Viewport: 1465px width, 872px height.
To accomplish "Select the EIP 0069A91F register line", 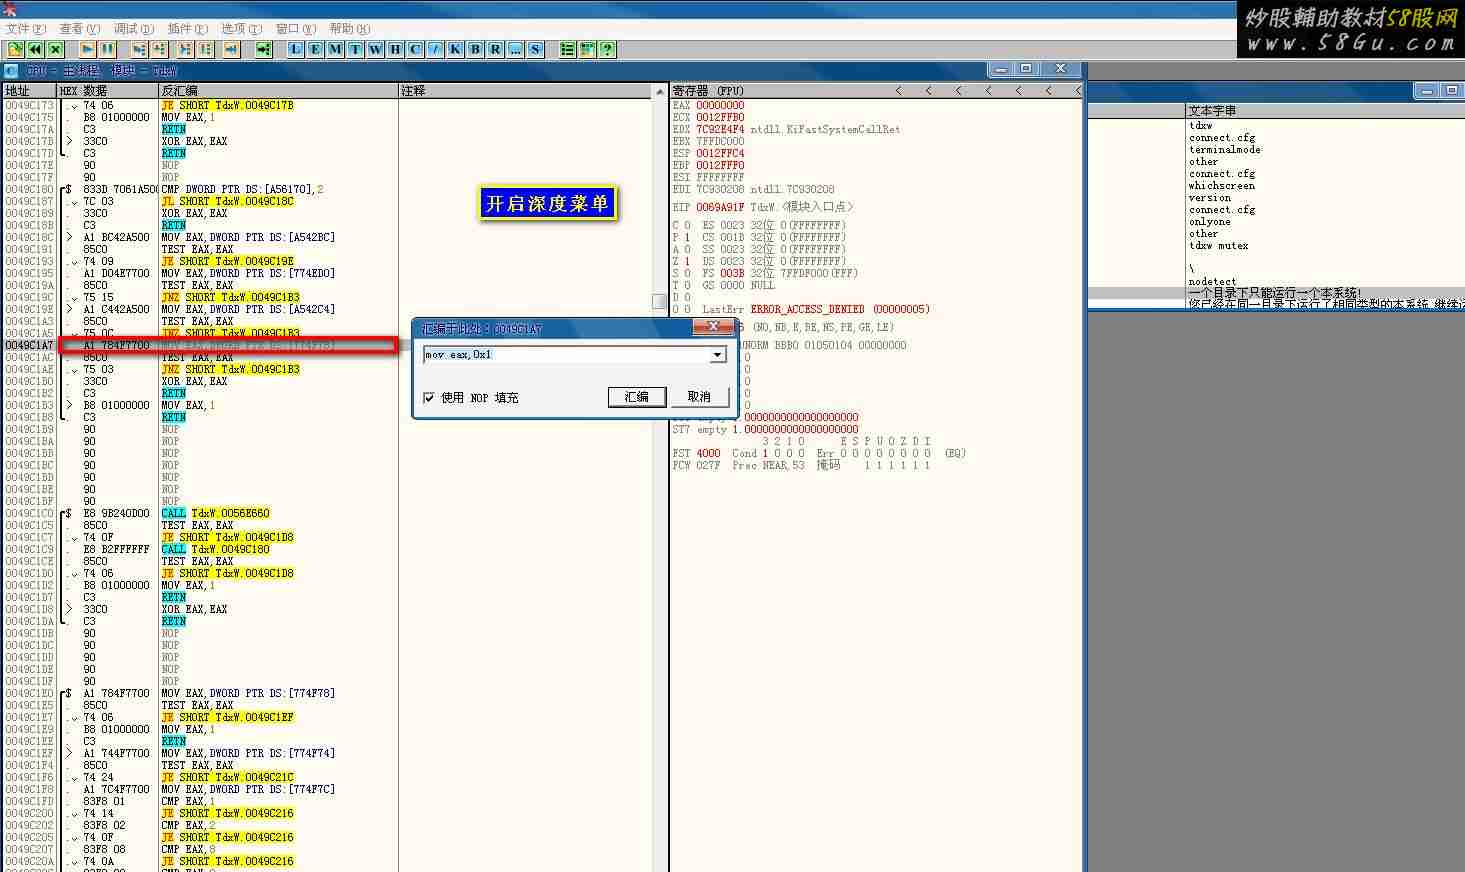I will (x=763, y=207).
